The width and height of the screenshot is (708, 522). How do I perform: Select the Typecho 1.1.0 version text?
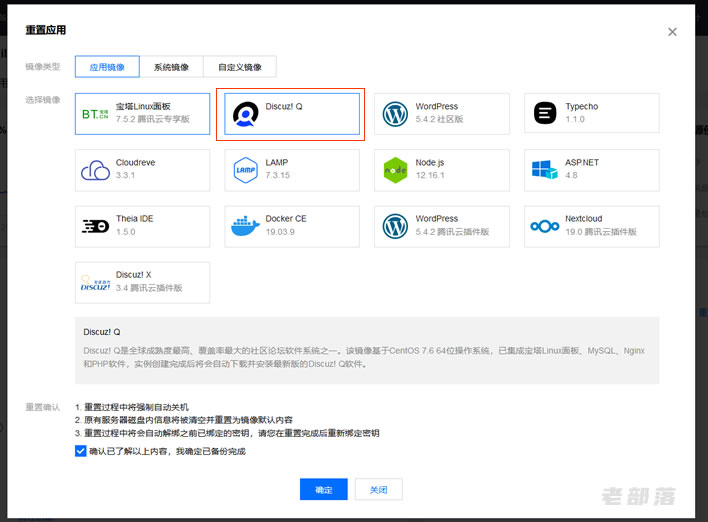click(x=575, y=119)
